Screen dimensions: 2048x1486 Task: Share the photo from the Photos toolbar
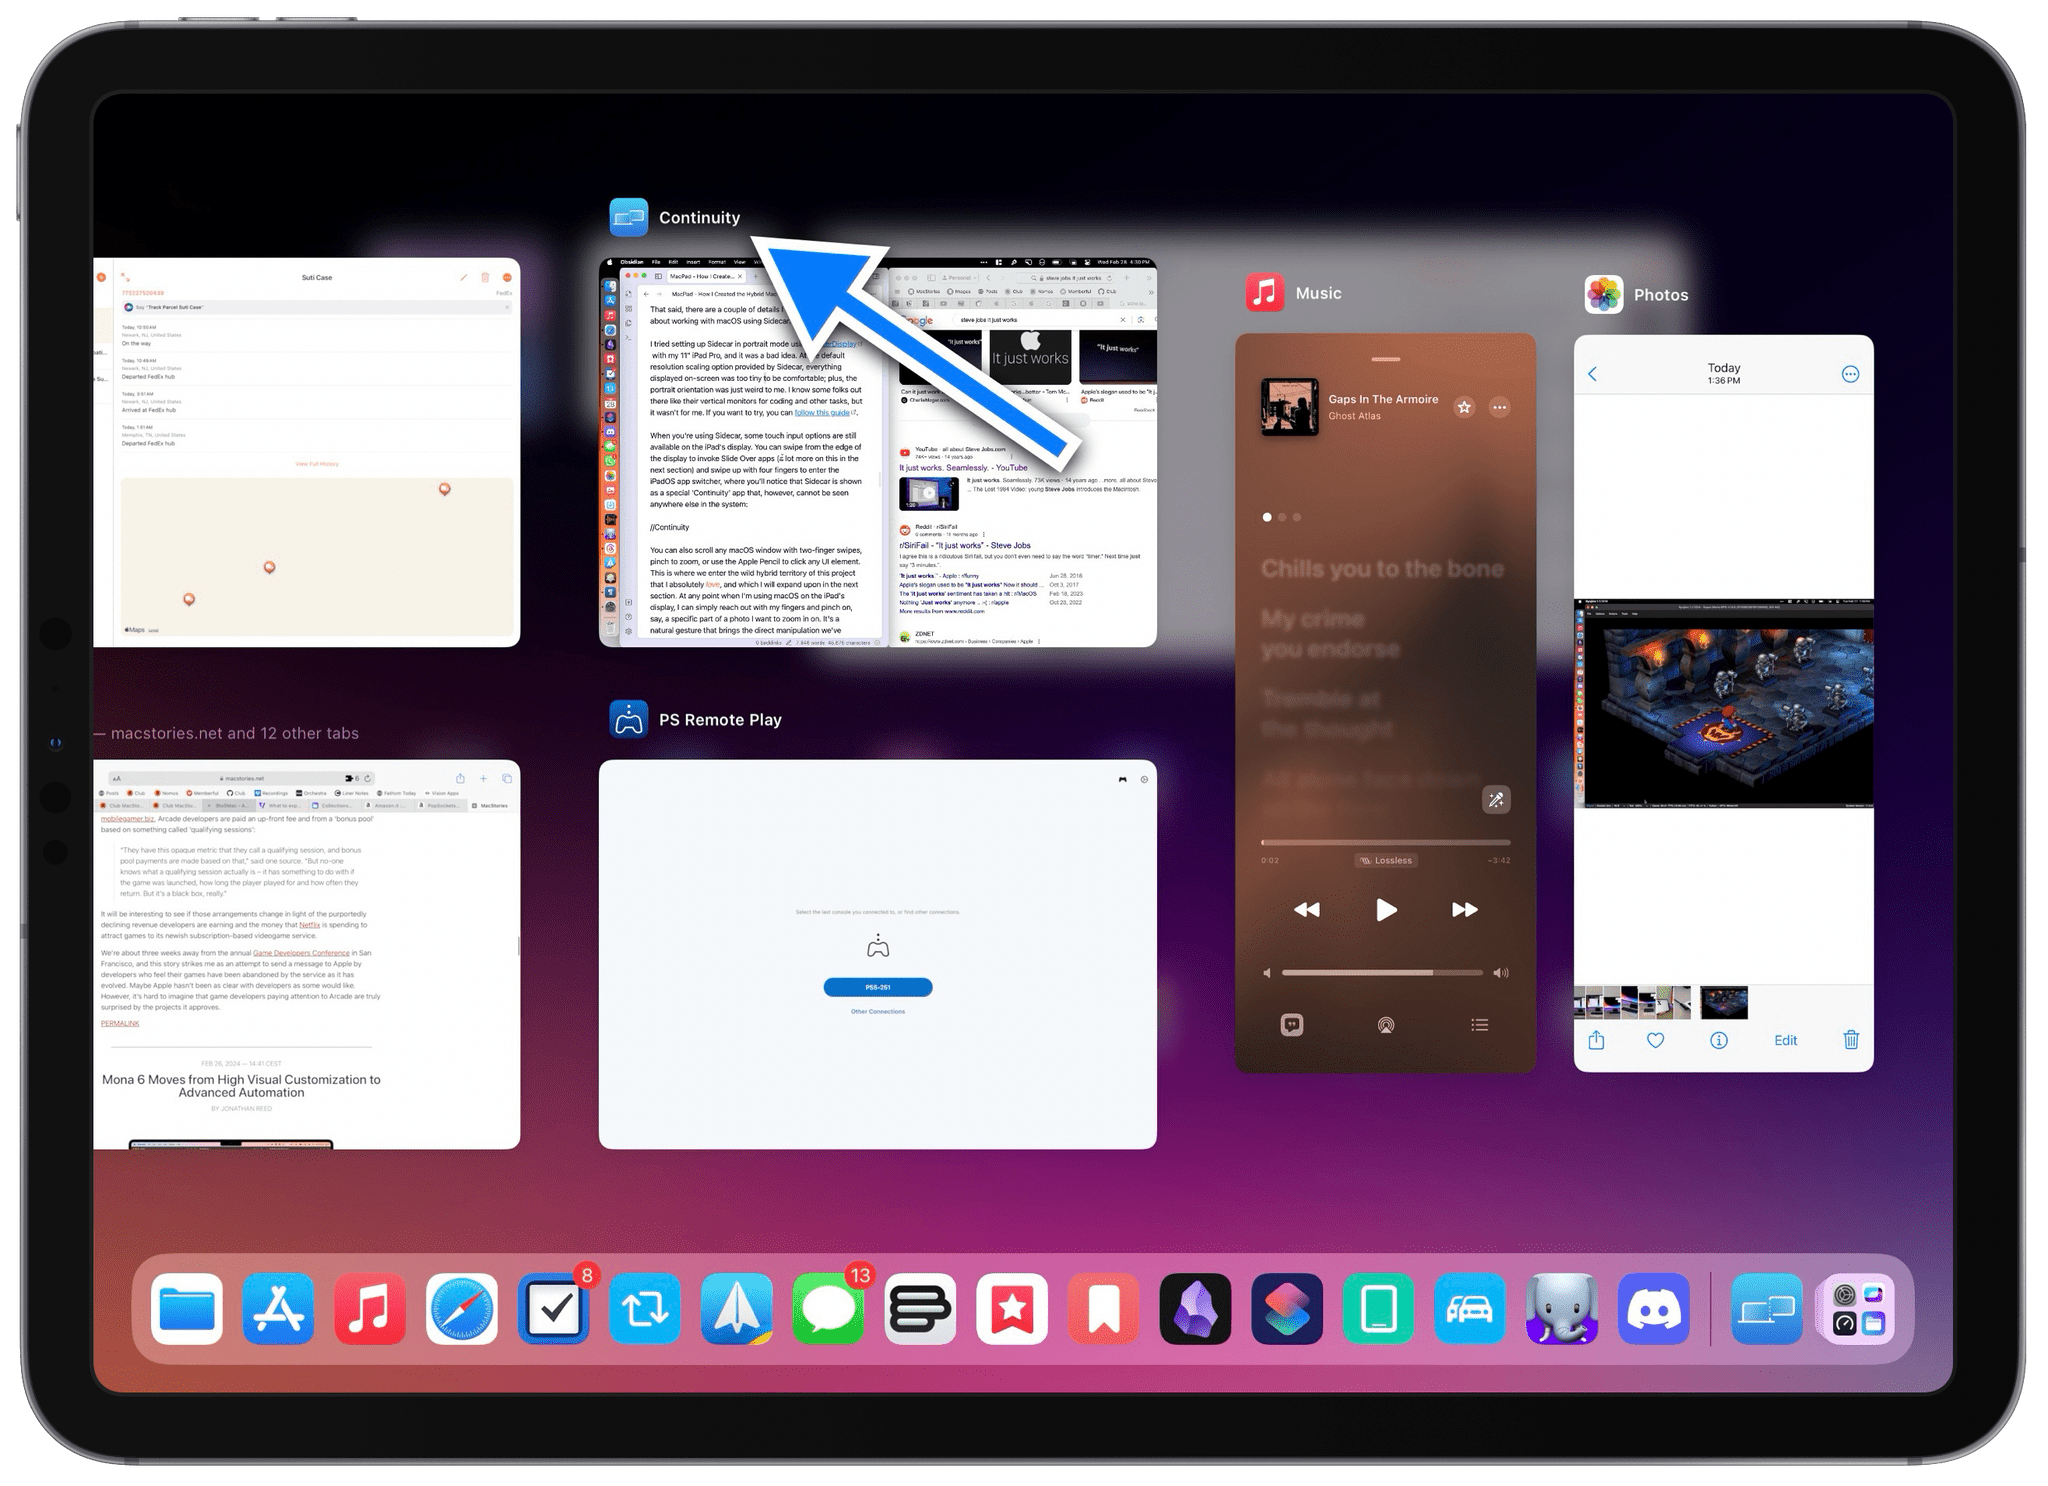(x=1596, y=1040)
